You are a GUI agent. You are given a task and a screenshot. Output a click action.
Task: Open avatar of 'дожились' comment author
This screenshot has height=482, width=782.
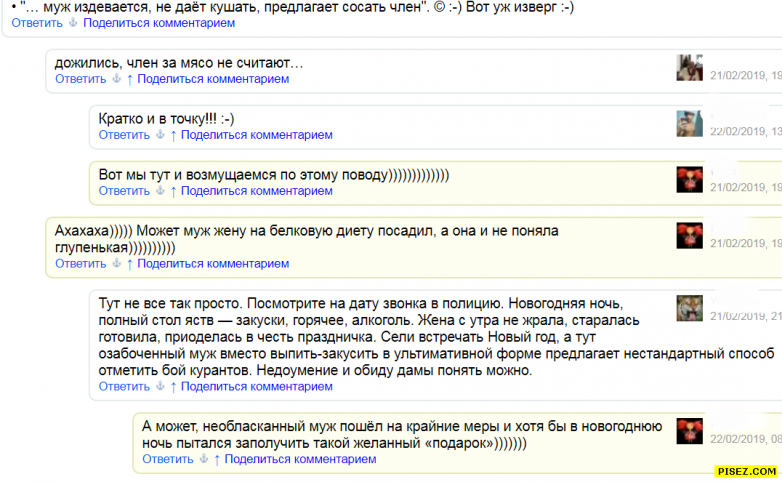pos(689,68)
